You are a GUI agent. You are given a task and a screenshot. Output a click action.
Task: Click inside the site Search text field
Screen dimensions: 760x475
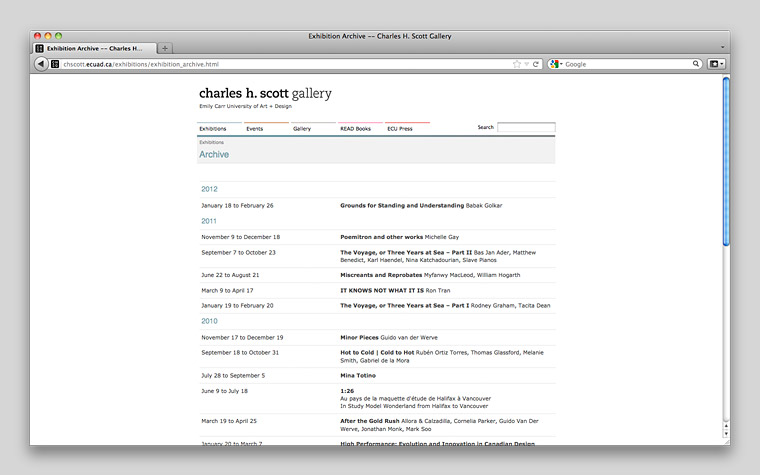tap(526, 128)
